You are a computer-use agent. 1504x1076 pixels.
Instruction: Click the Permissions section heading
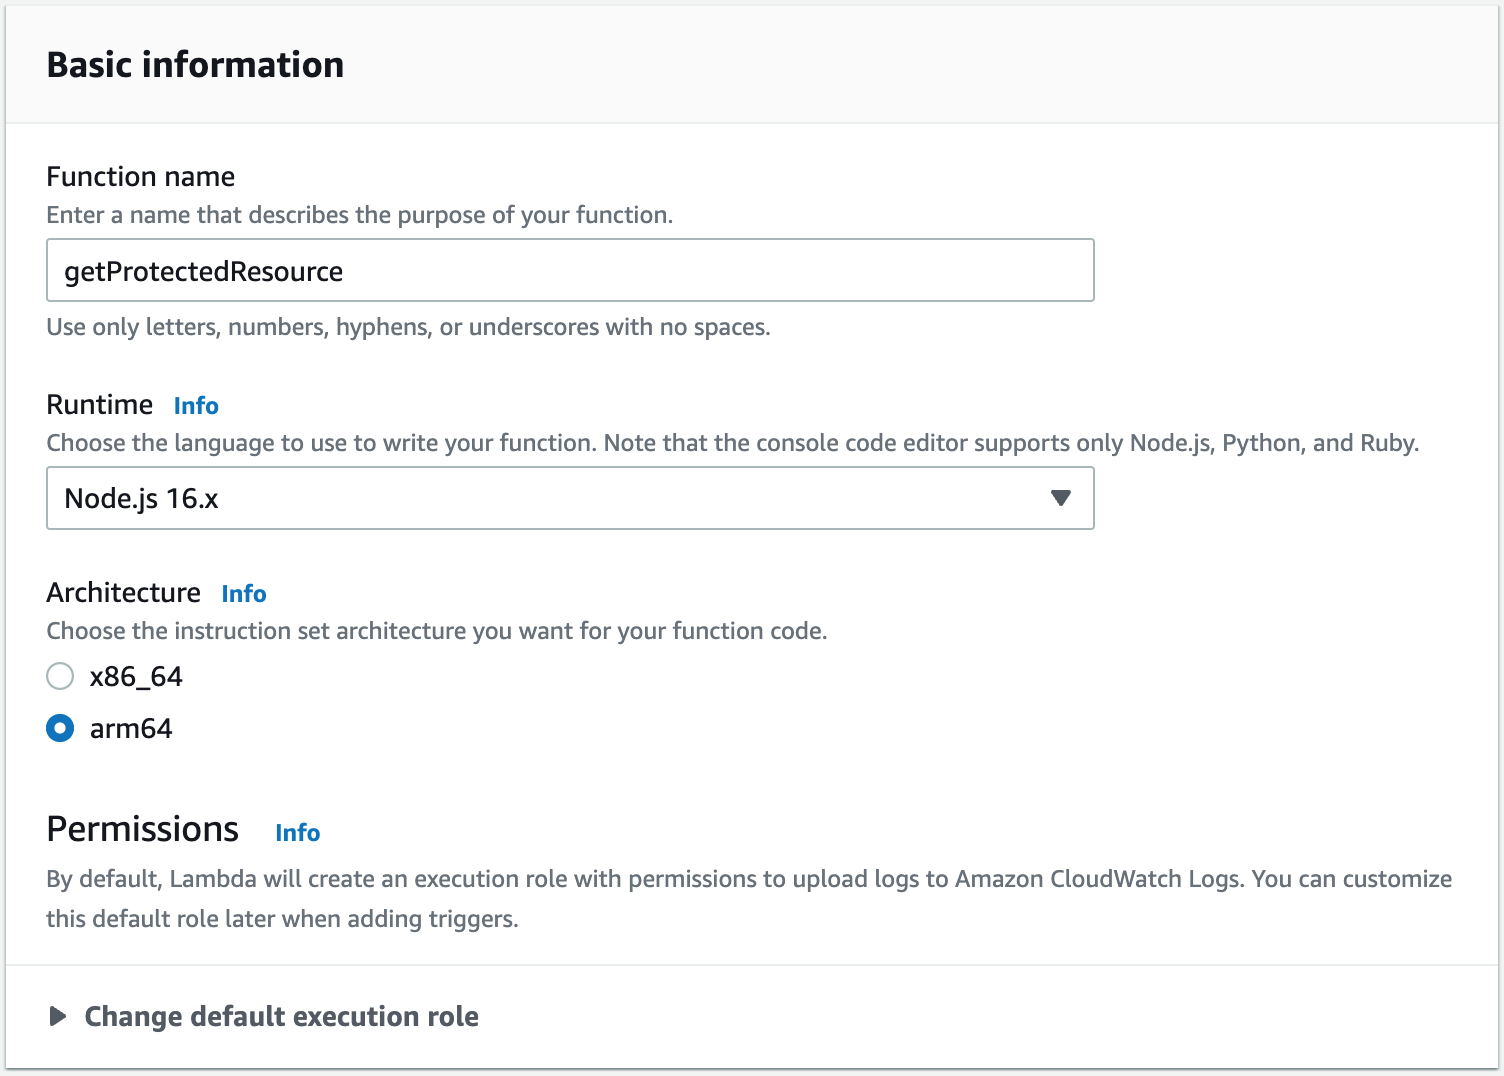tap(141, 829)
